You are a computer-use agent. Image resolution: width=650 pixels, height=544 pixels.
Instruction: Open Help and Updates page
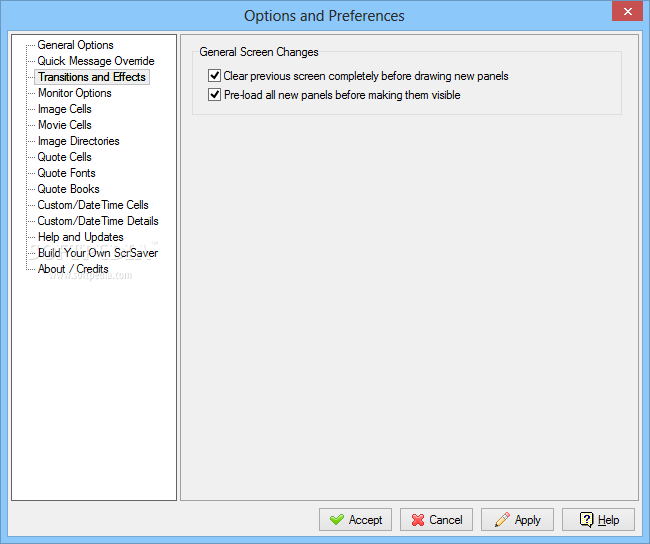point(81,237)
